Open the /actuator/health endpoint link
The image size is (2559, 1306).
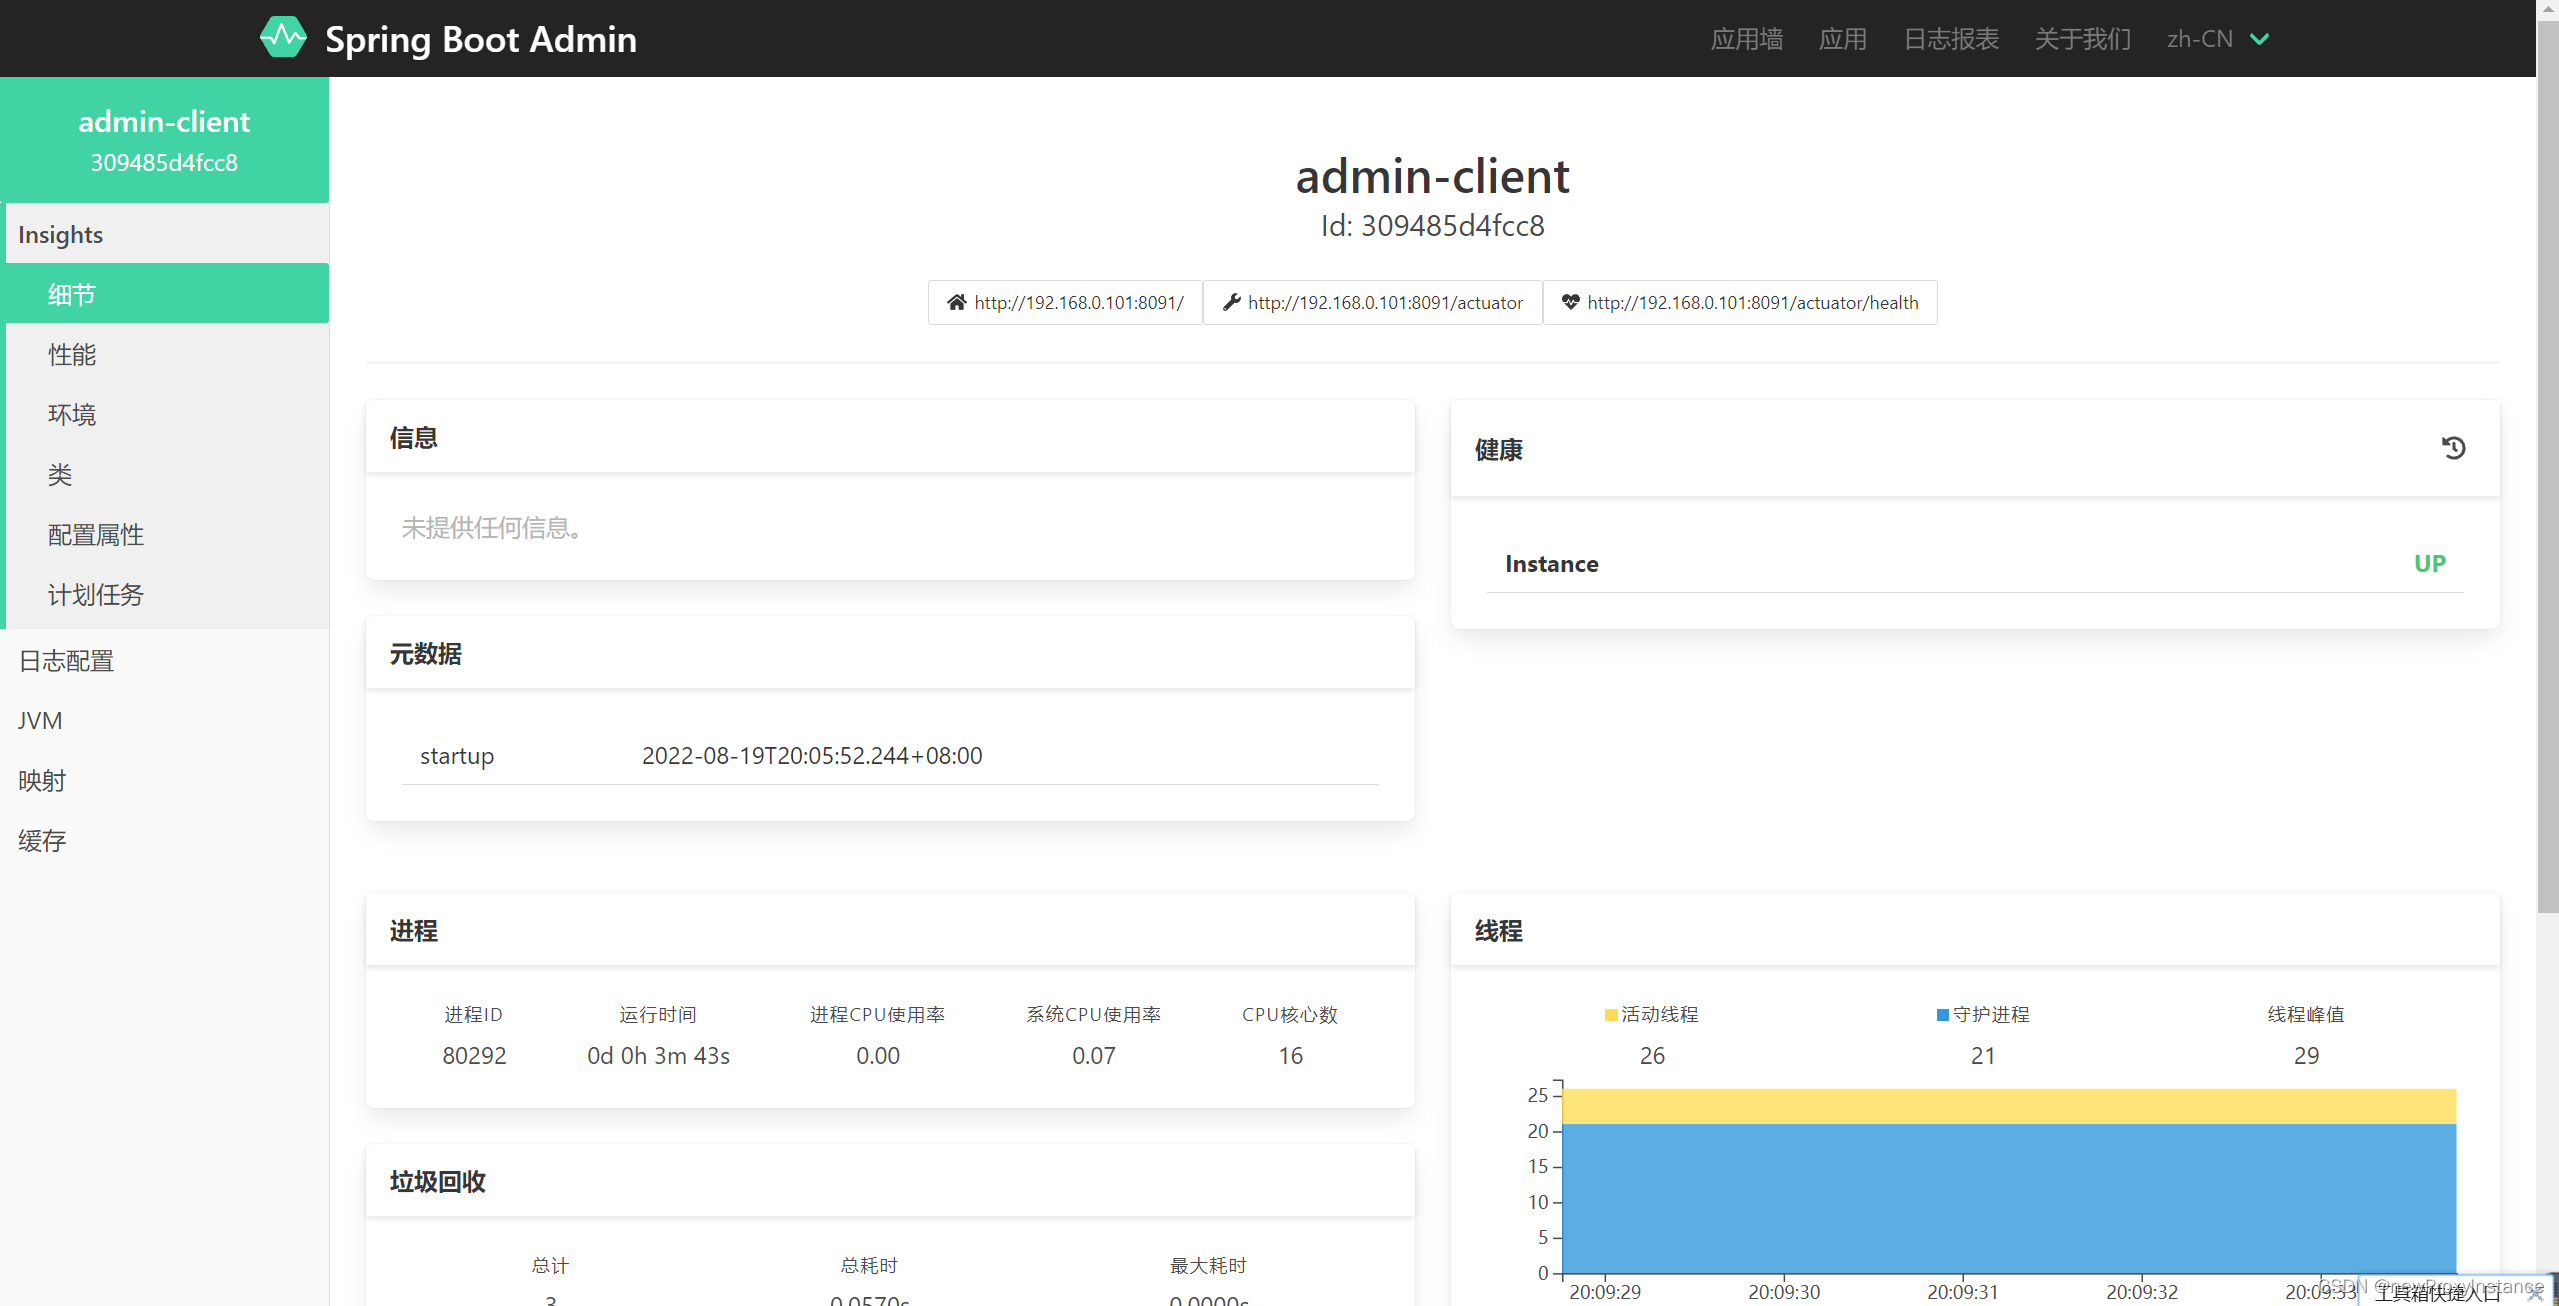click(1740, 302)
